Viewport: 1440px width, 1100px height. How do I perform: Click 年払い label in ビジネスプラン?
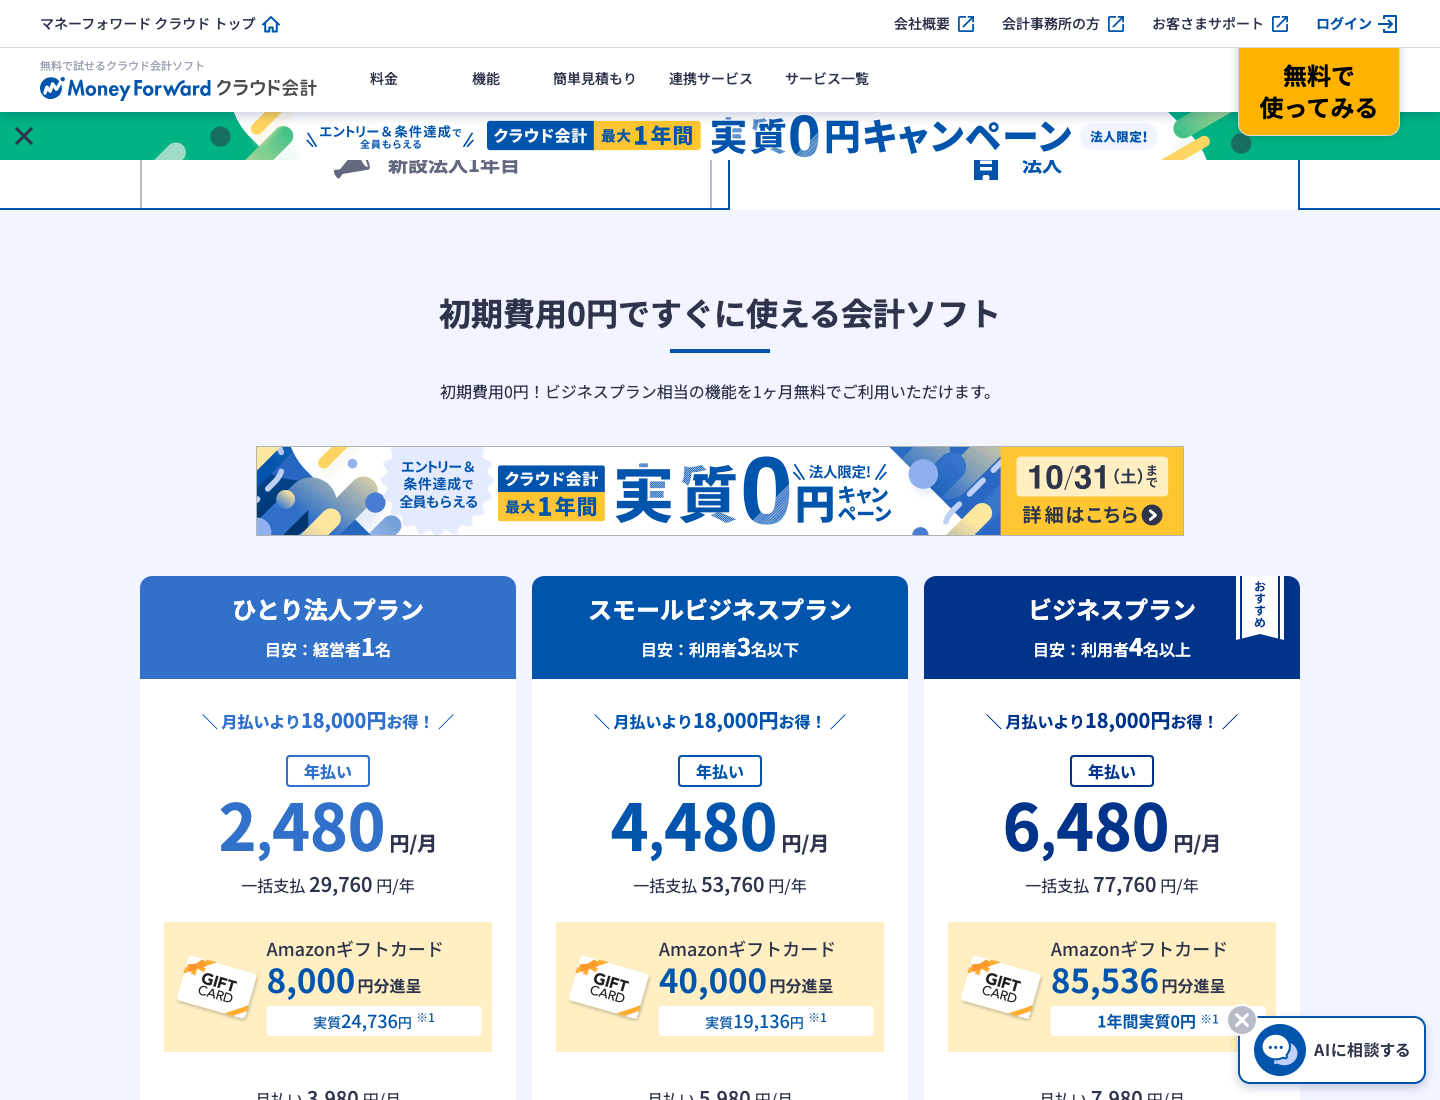pos(1112,772)
